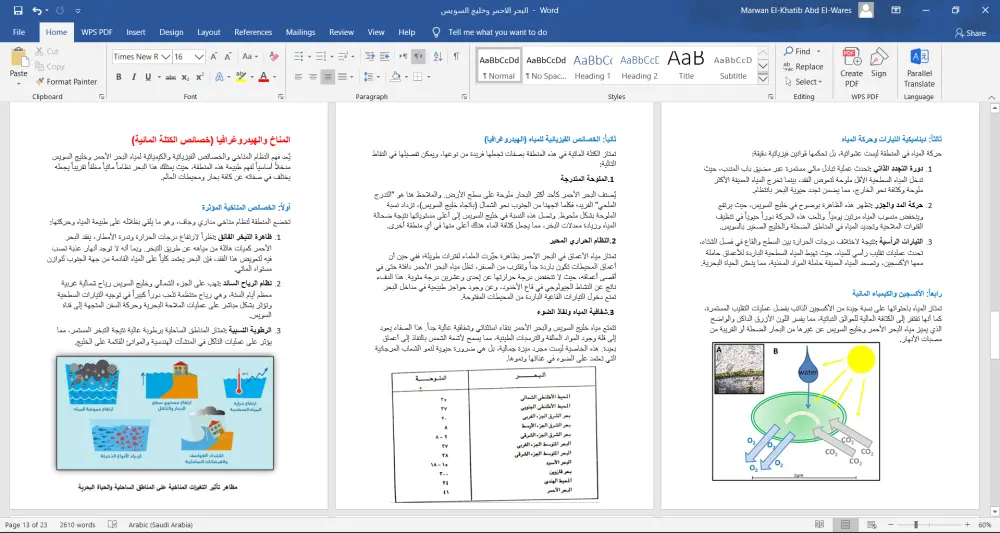Apply strikethrough to text
Screen dimensions: 1000x533
pyautogui.click(x=170, y=77)
